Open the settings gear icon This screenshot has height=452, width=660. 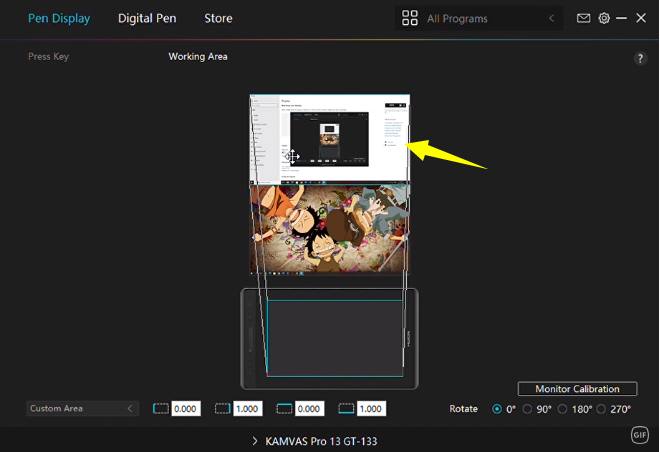604,18
